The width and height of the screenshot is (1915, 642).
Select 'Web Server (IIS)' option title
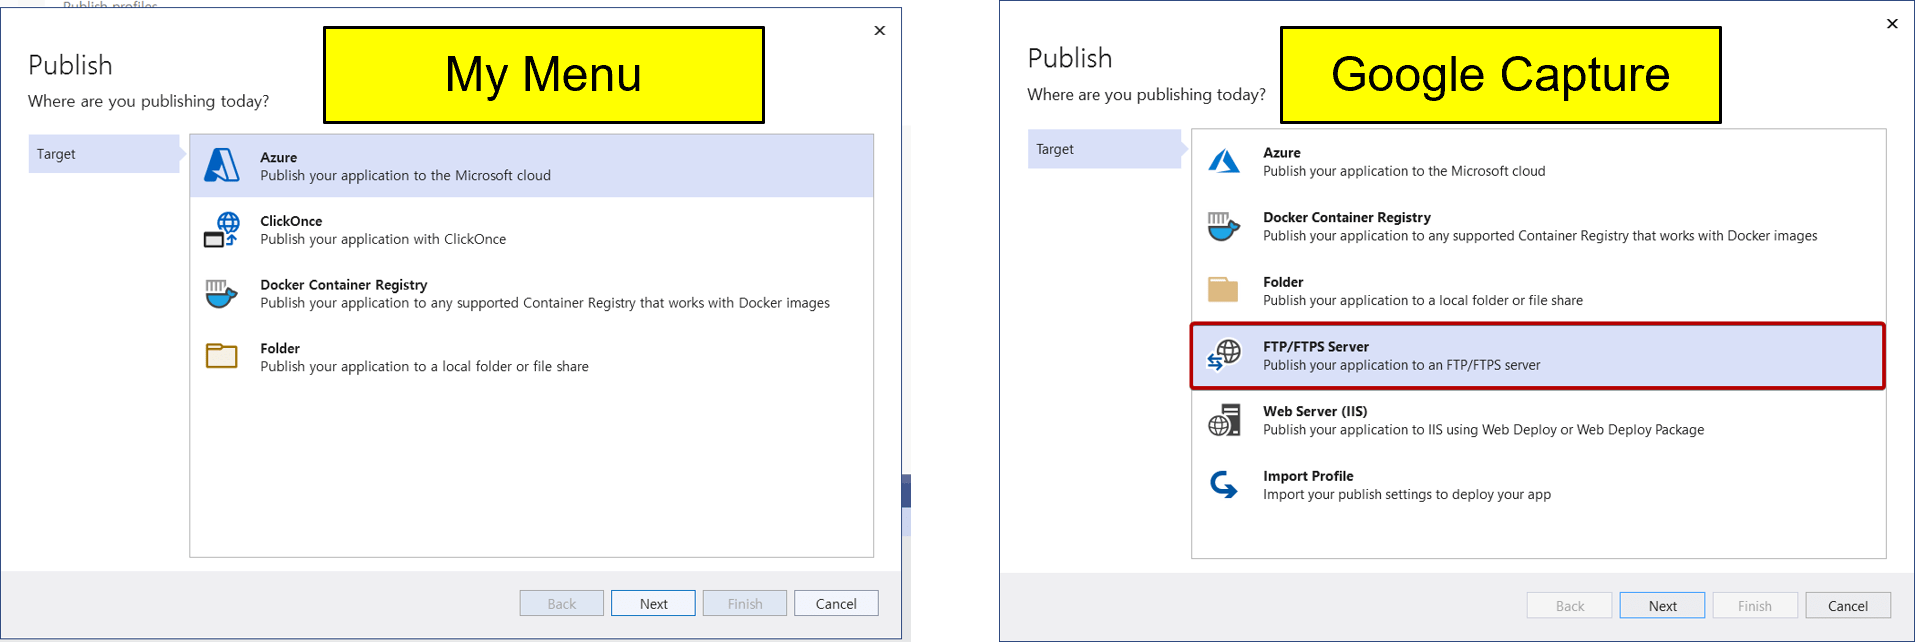(1315, 411)
